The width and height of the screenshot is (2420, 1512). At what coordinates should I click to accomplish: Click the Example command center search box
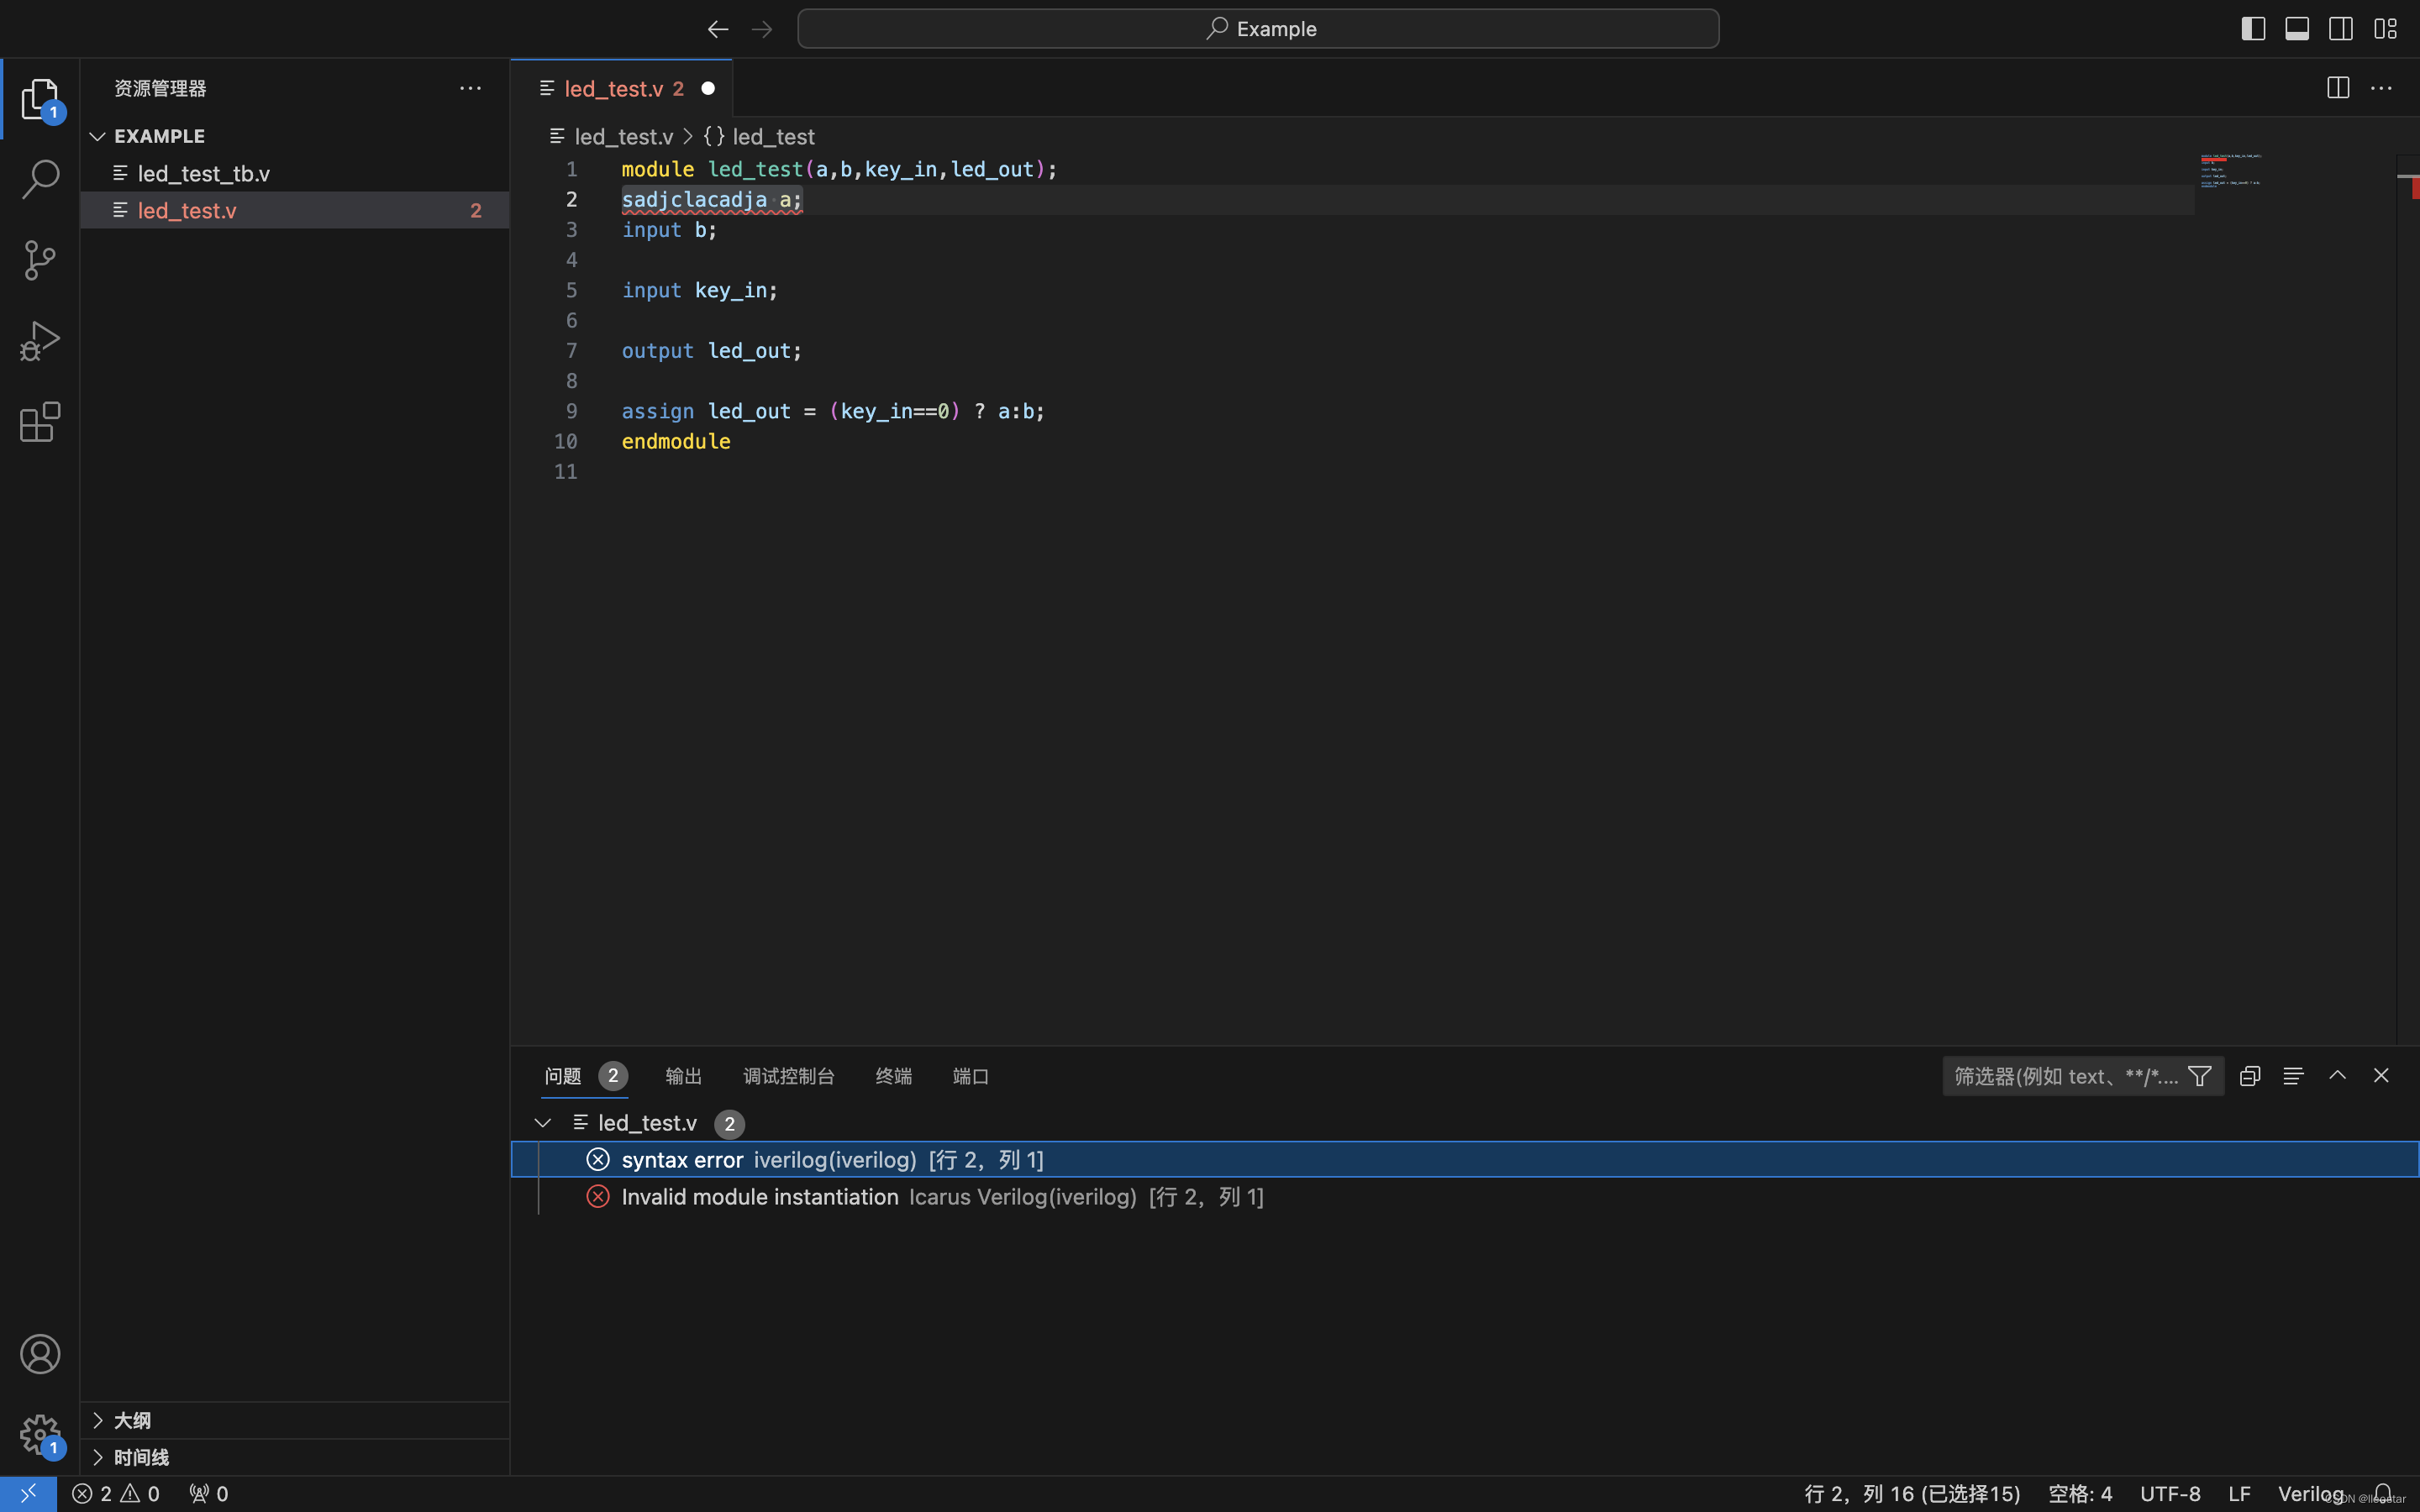tap(1258, 29)
